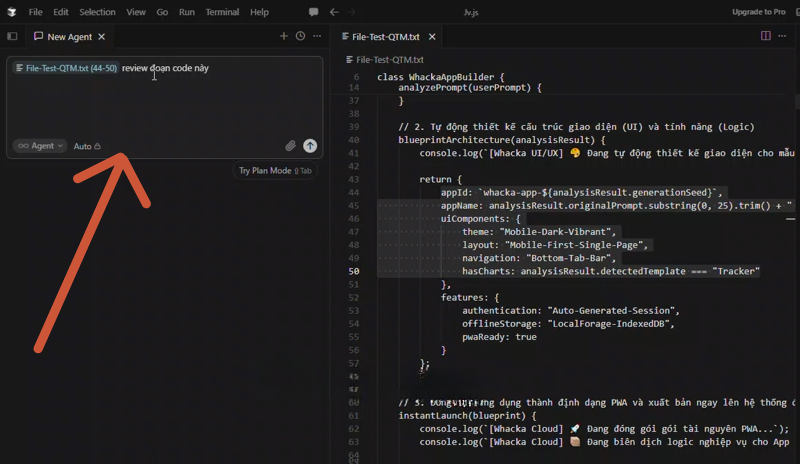Open the Selection menu
This screenshot has width=800, height=464.
point(97,12)
